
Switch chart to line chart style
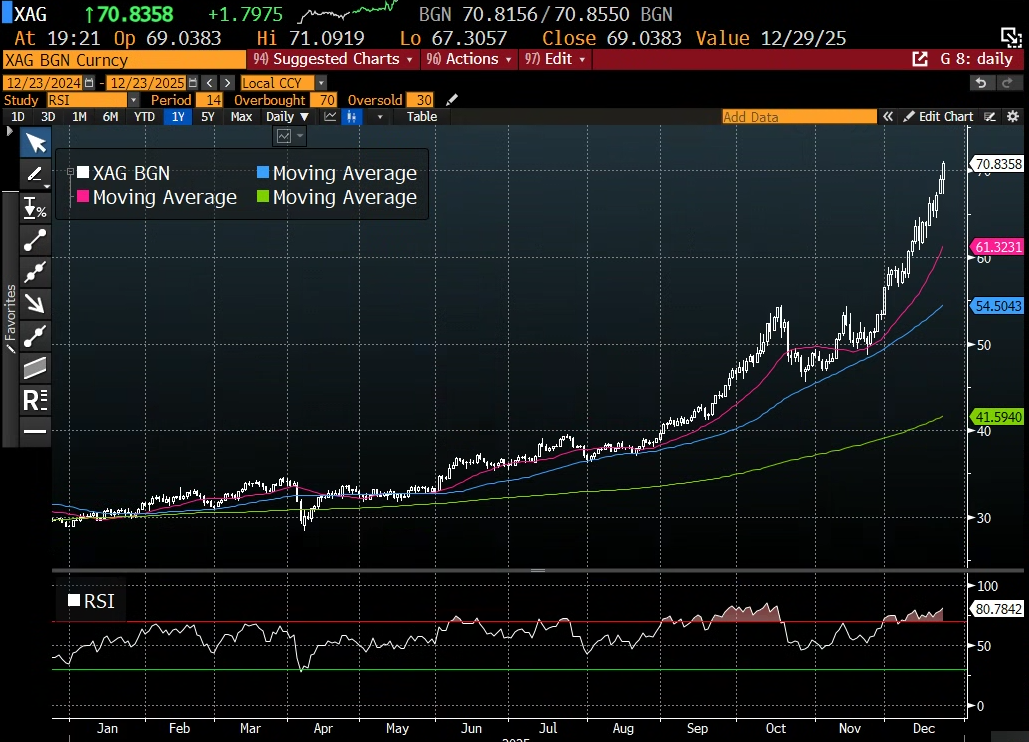330,117
